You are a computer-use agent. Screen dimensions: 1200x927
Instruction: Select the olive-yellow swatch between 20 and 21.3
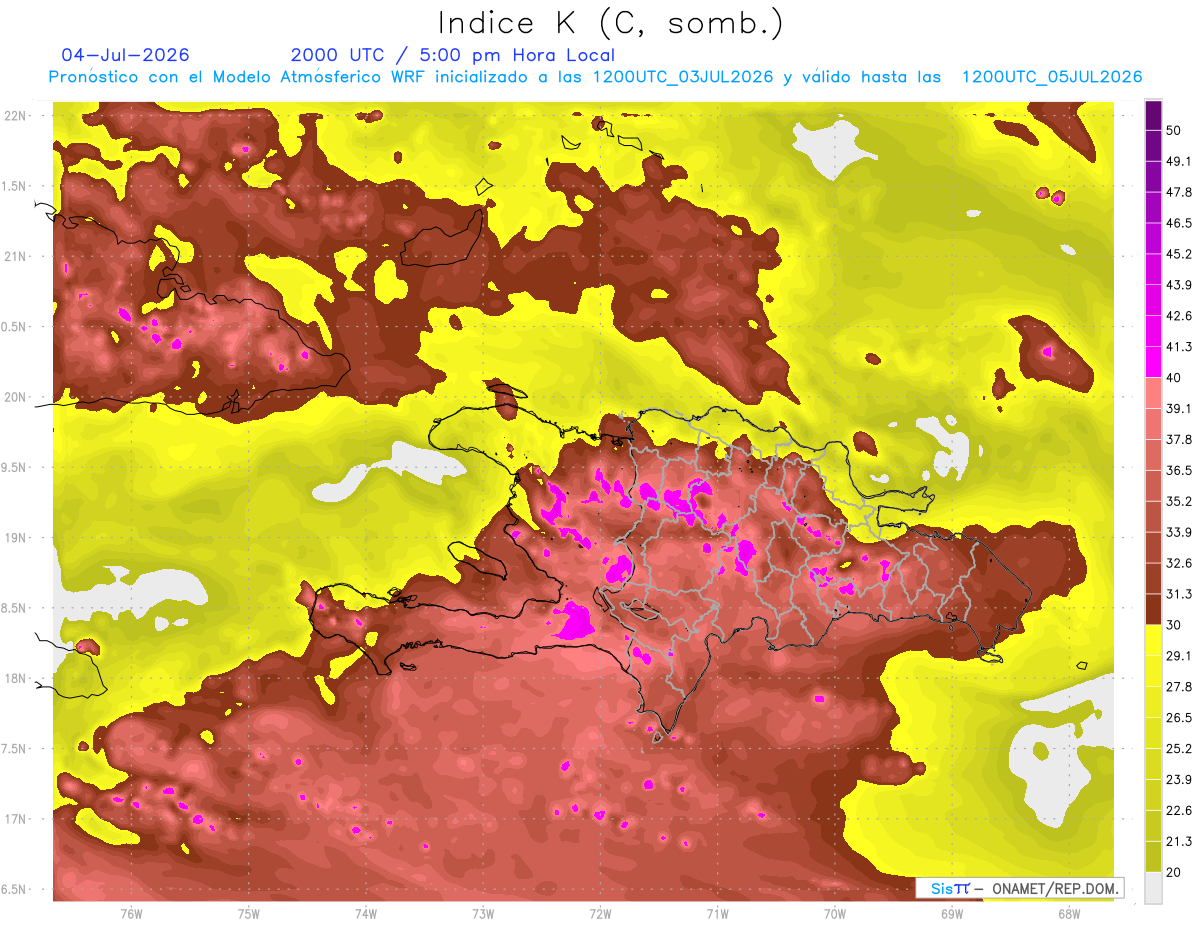[x=1153, y=856]
